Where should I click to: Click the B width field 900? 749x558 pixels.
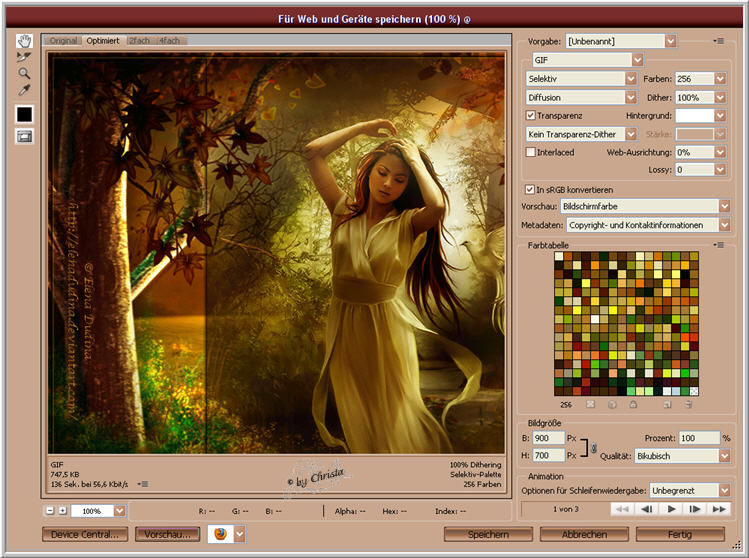(548, 438)
